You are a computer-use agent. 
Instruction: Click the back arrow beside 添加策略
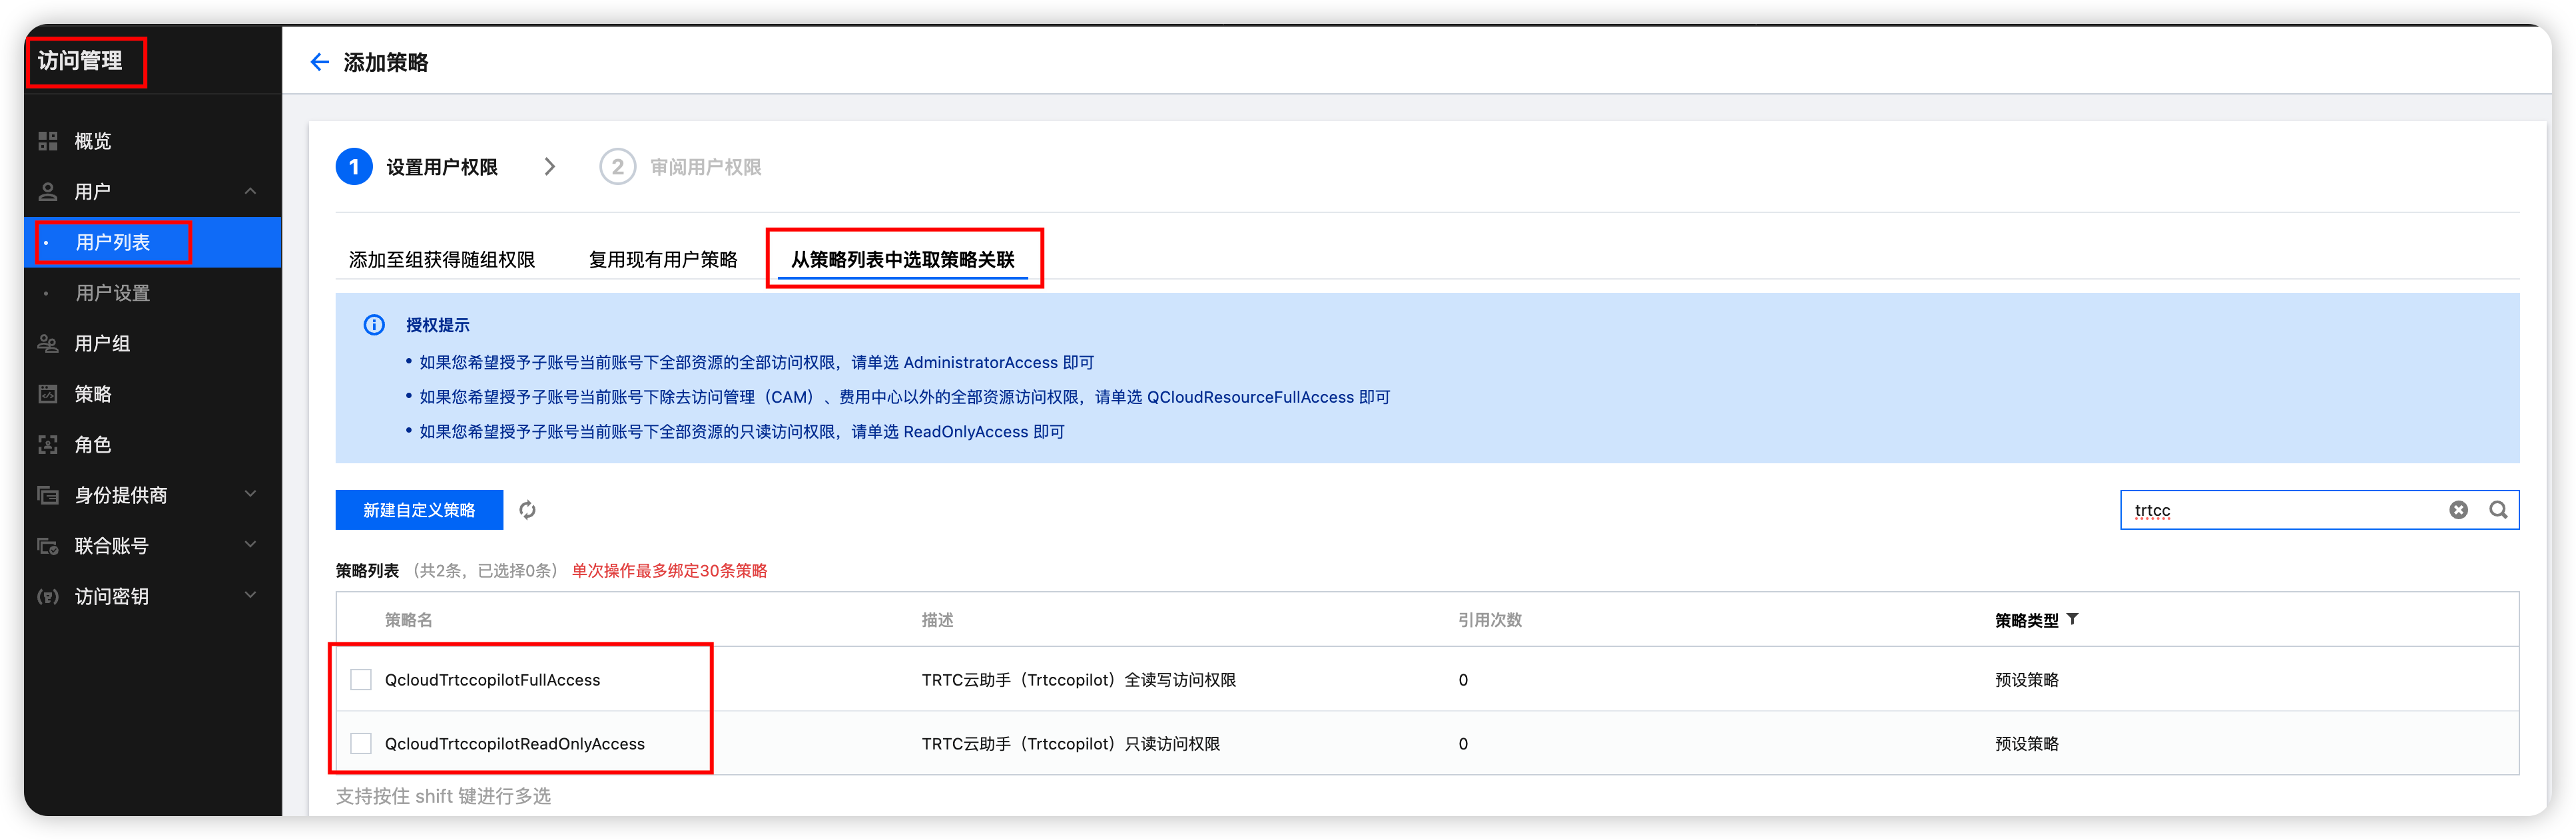pos(319,62)
